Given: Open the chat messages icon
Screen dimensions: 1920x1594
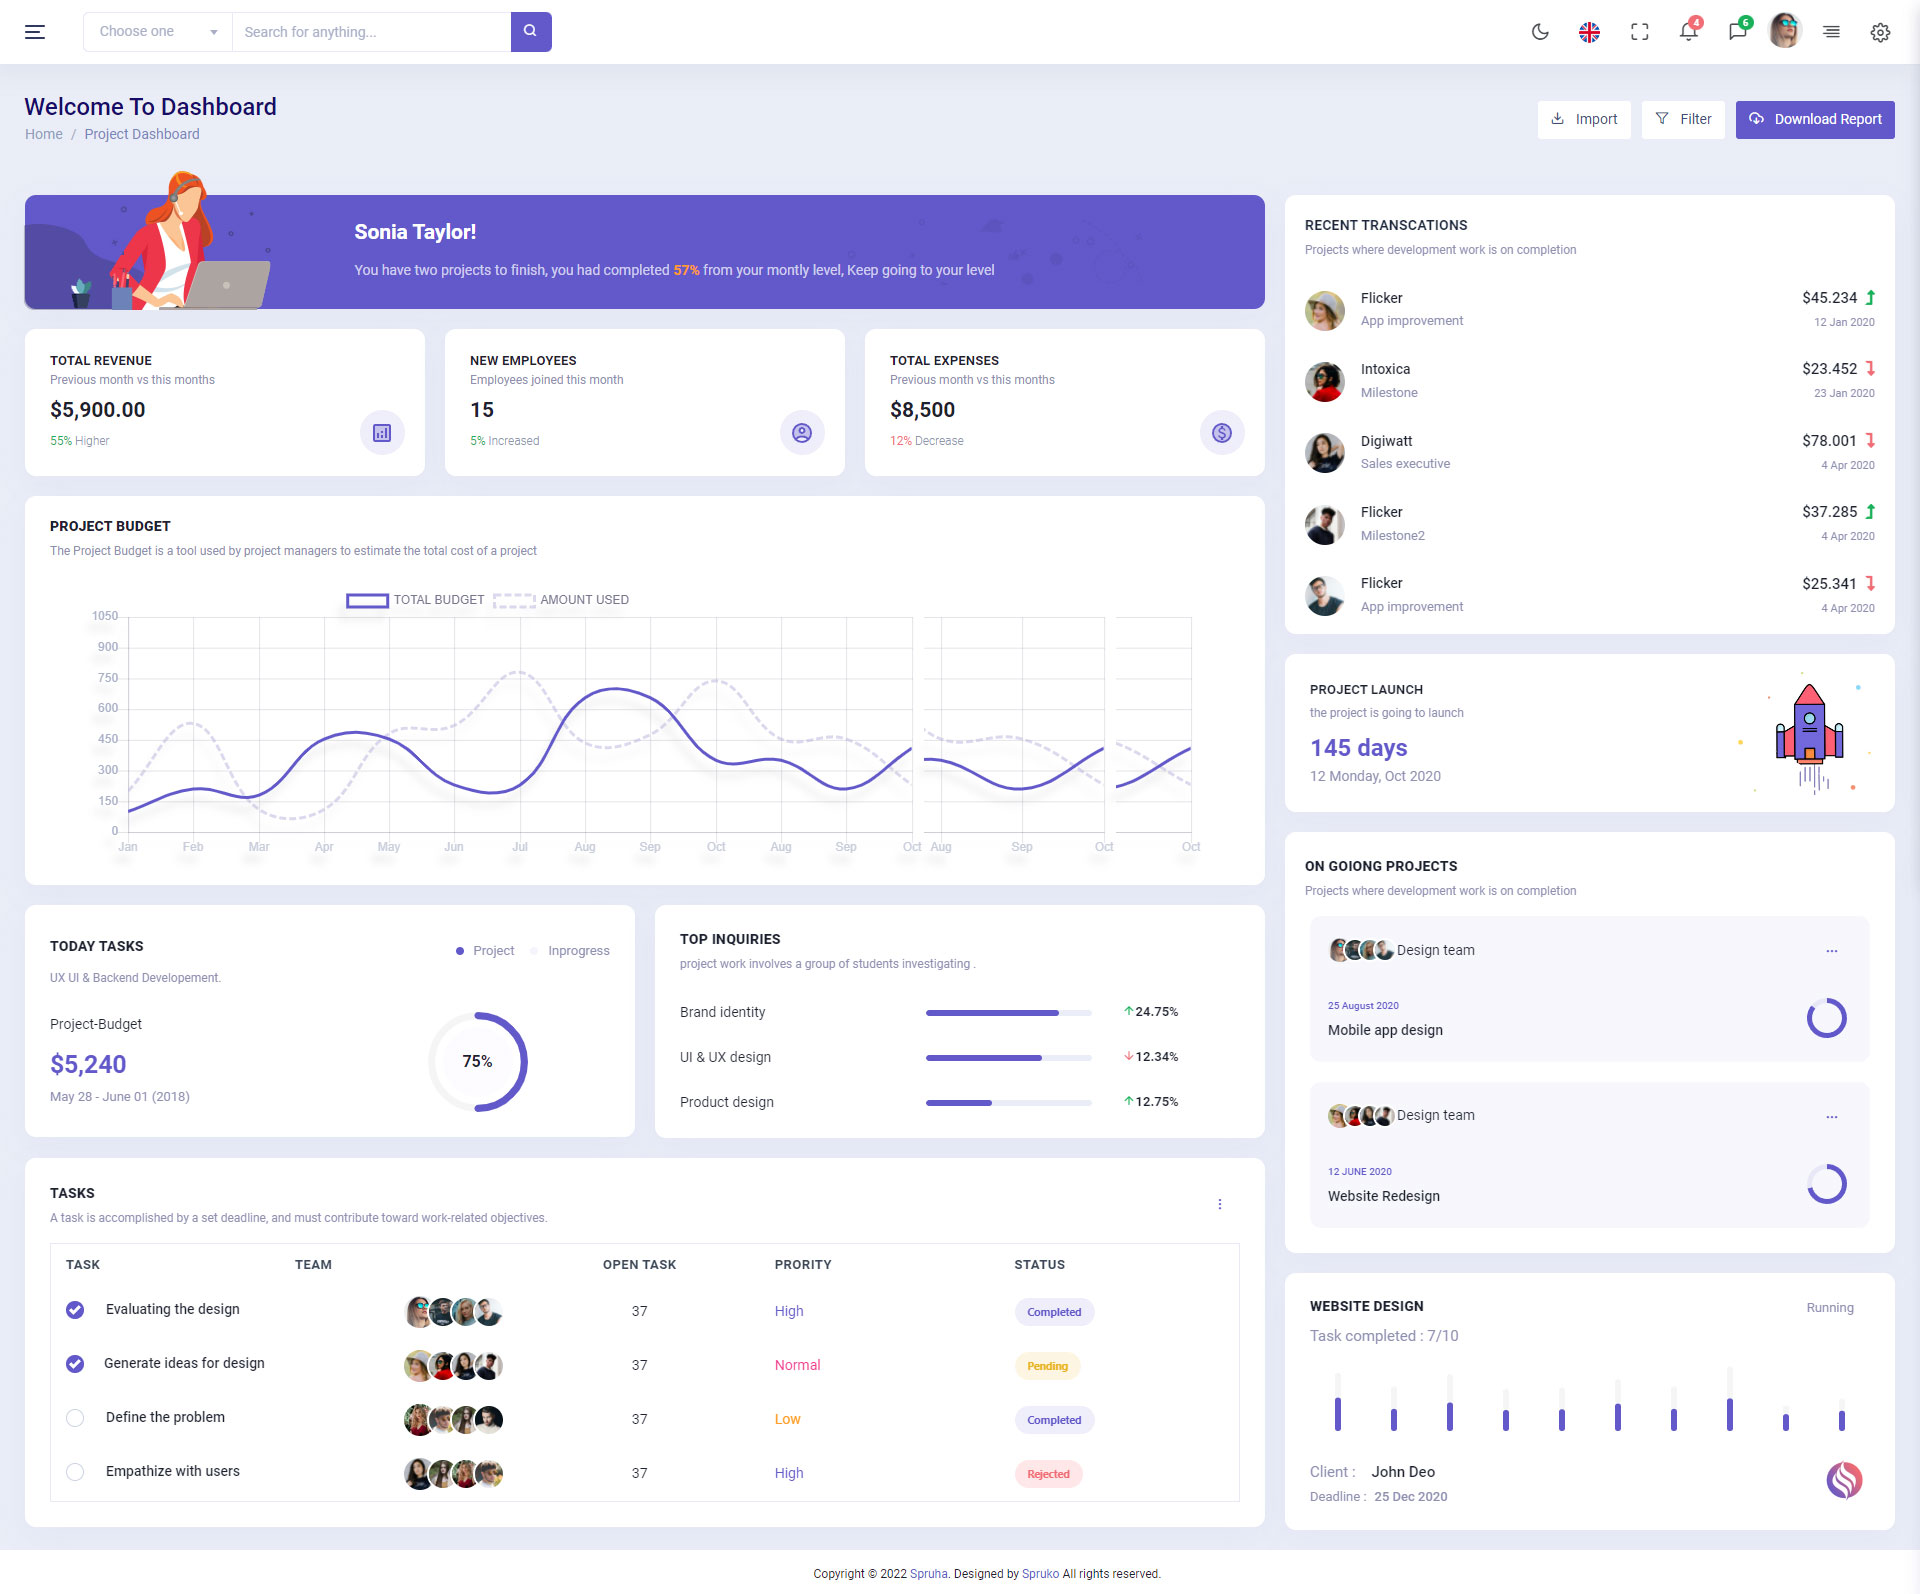Looking at the screenshot, I should (x=1738, y=32).
